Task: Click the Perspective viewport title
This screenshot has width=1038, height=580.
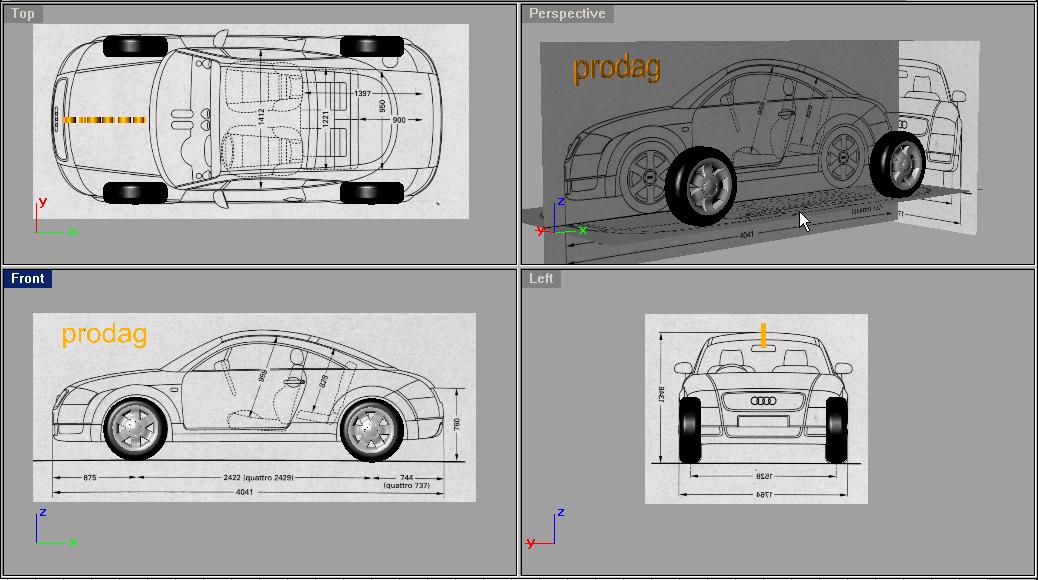Action: coord(567,14)
